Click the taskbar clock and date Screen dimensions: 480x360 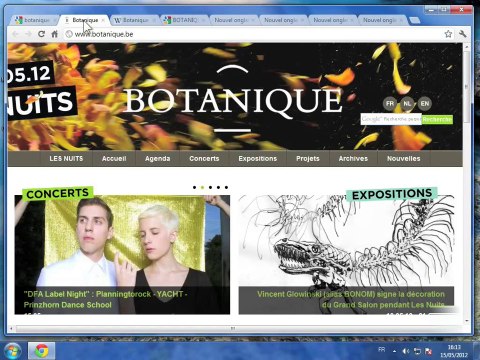click(x=454, y=351)
